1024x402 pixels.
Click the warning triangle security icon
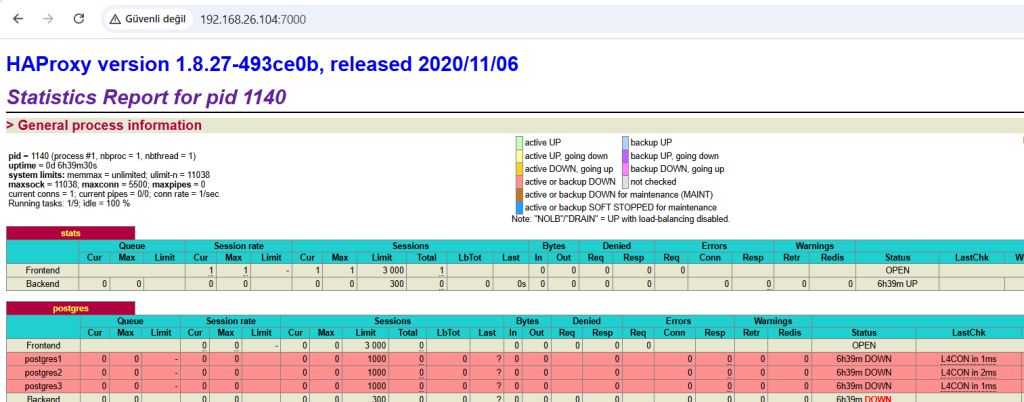click(117, 19)
